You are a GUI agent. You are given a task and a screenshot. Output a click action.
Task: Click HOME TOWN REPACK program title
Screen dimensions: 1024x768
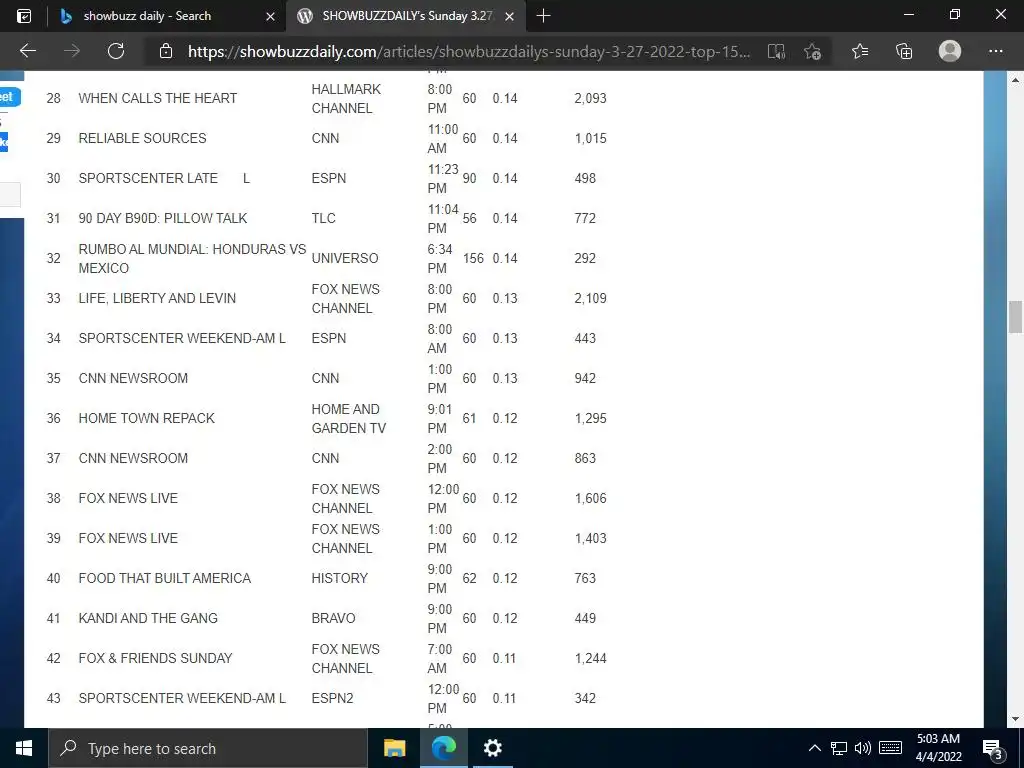point(146,418)
